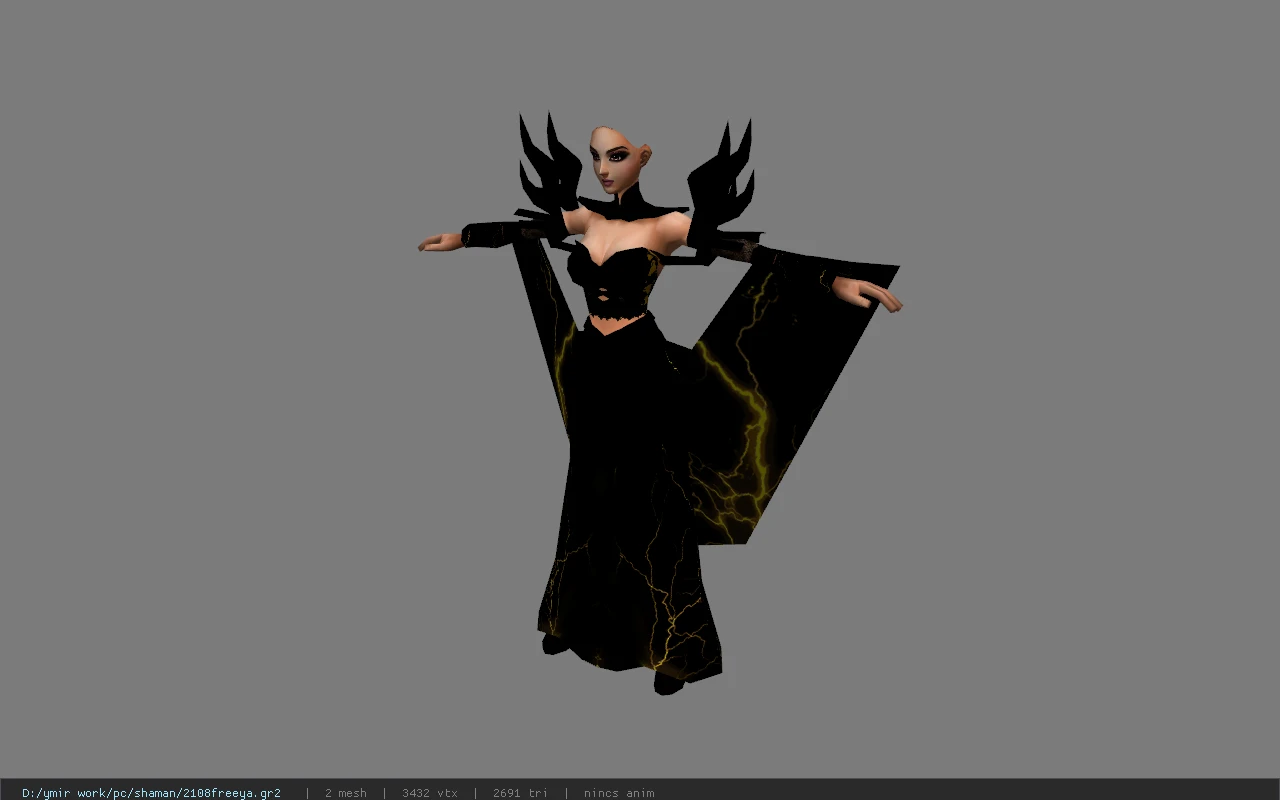Click the '3432 vtx' vertex count
The image size is (1280, 800).
pos(430,793)
